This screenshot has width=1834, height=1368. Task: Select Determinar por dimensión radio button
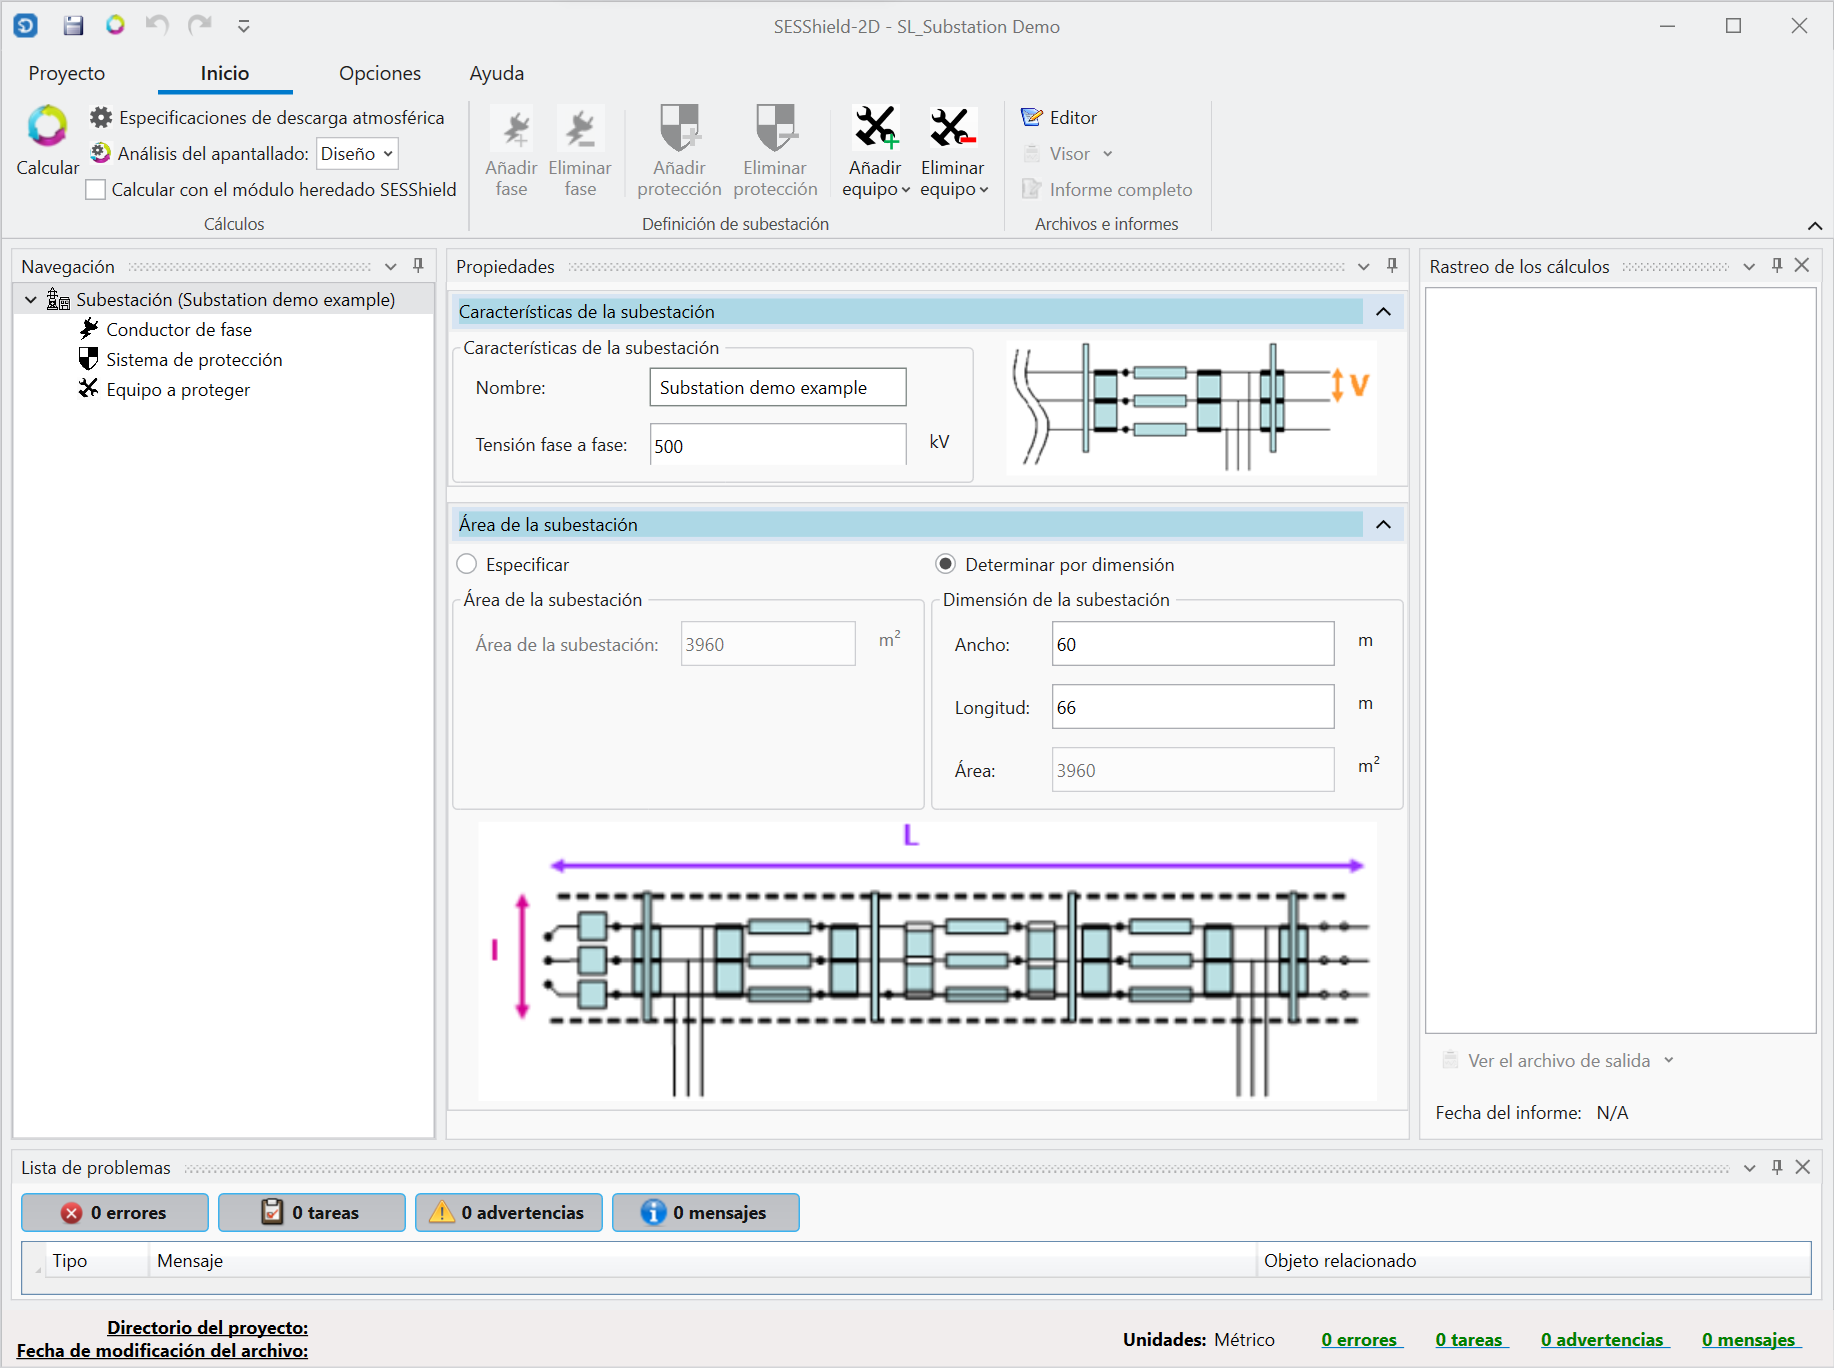point(945,564)
